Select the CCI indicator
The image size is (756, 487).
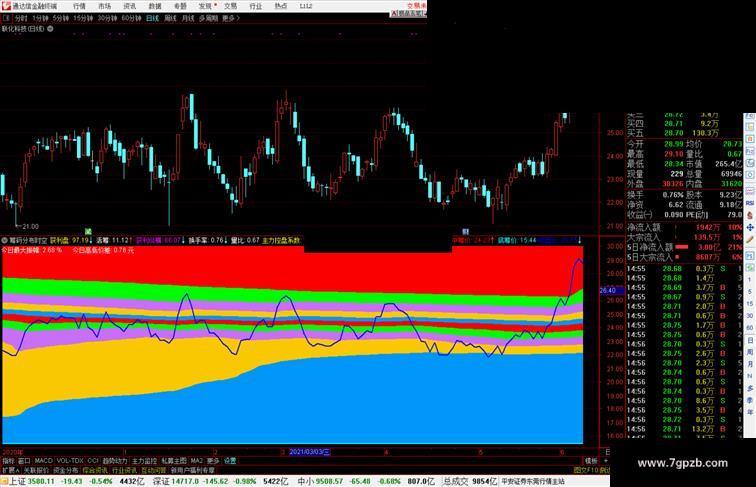click(93, 461)
